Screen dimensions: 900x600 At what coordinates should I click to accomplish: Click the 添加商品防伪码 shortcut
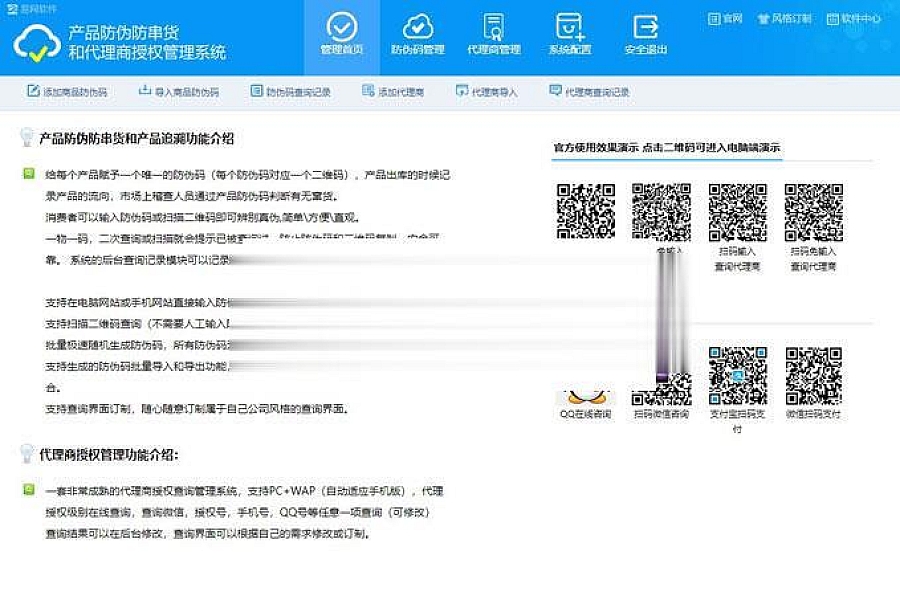pyautogui.click(x=67, y=91)
